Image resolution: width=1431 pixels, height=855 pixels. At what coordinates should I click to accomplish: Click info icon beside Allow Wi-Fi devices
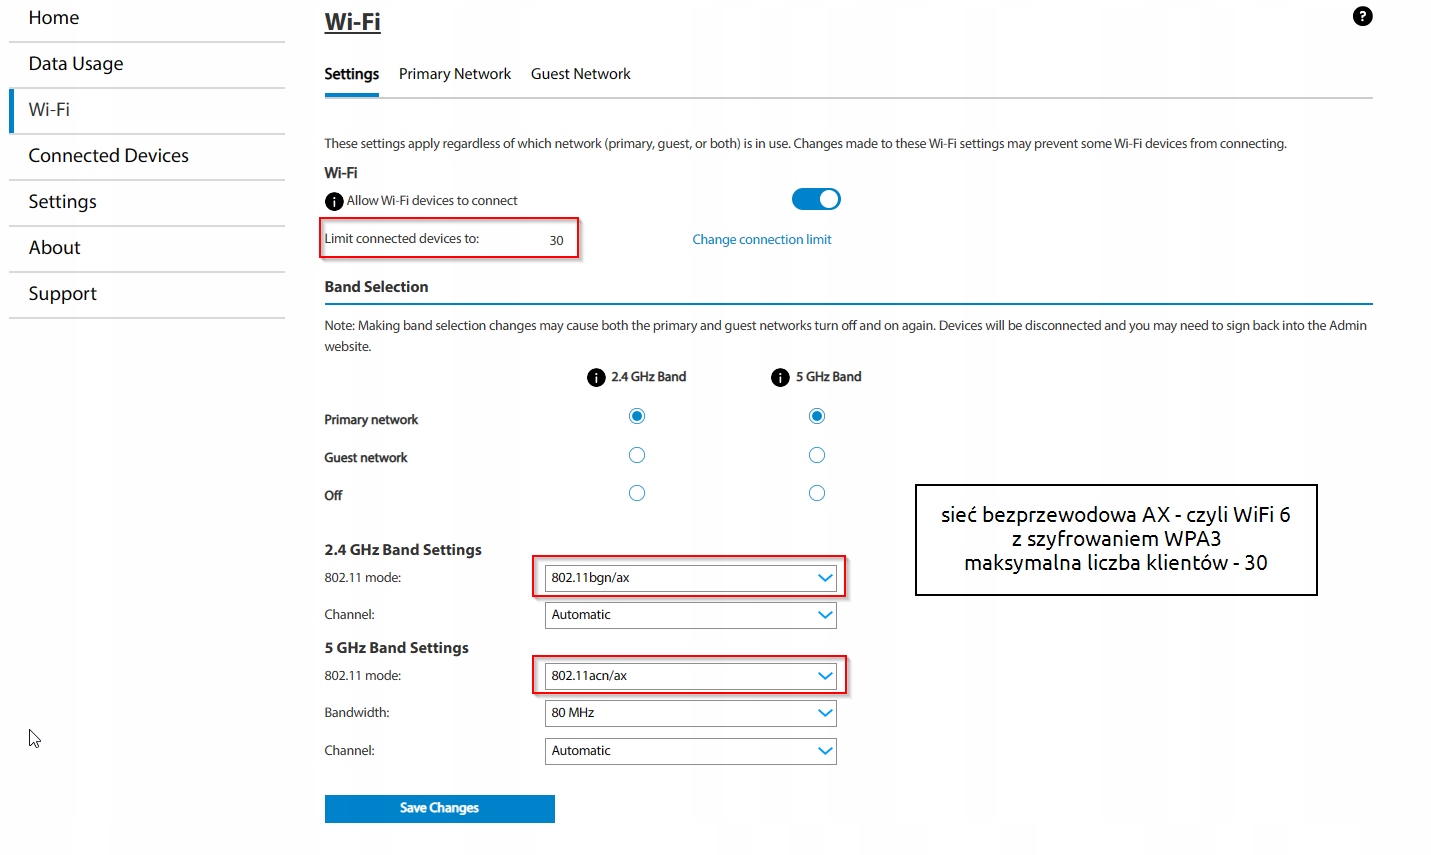(x=334, y=201)
